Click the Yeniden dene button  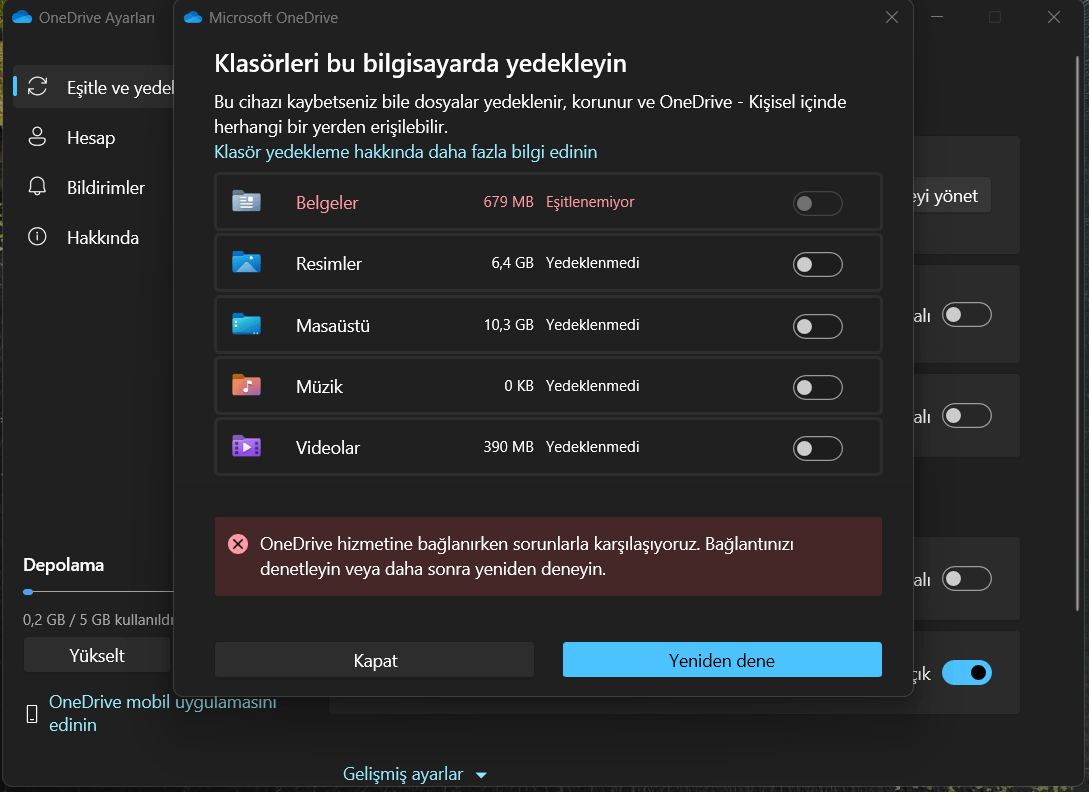click(x=722, y=660)
